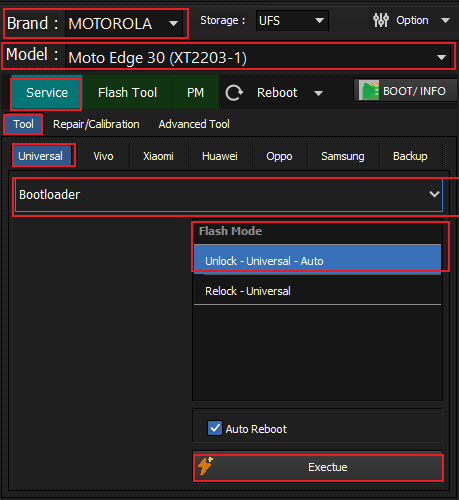Switch to the Samsung tab
Viewport: 459px width, 500px height.
click(342, 156)
